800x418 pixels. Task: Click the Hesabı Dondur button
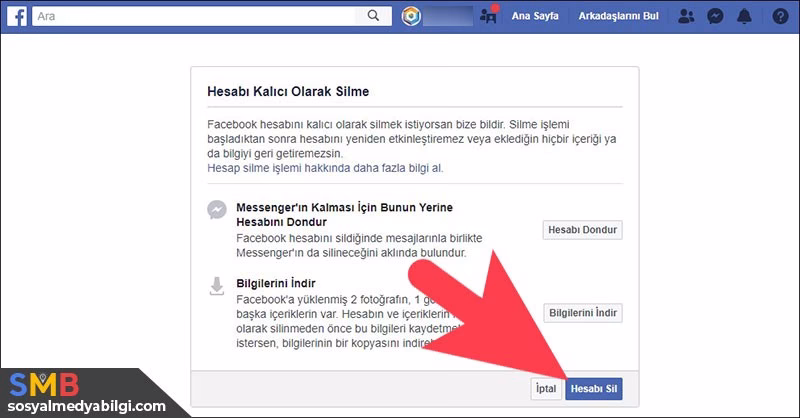tap(583, 230)
